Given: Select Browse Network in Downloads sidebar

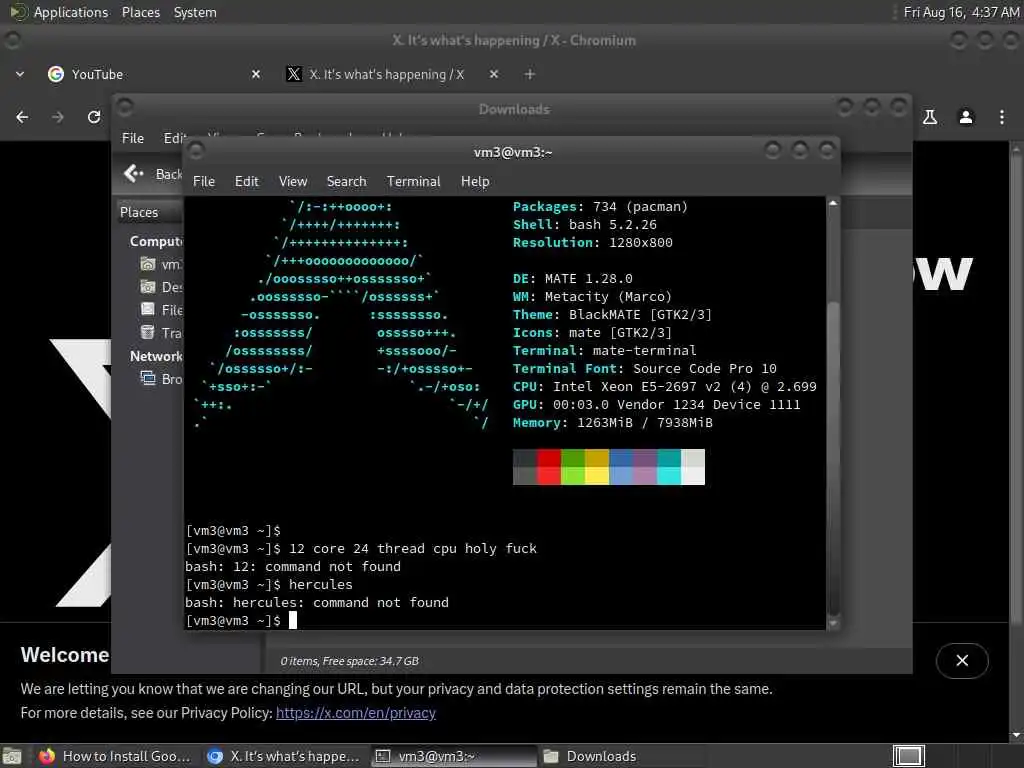Looking at the screenshot, I should 161,379.
